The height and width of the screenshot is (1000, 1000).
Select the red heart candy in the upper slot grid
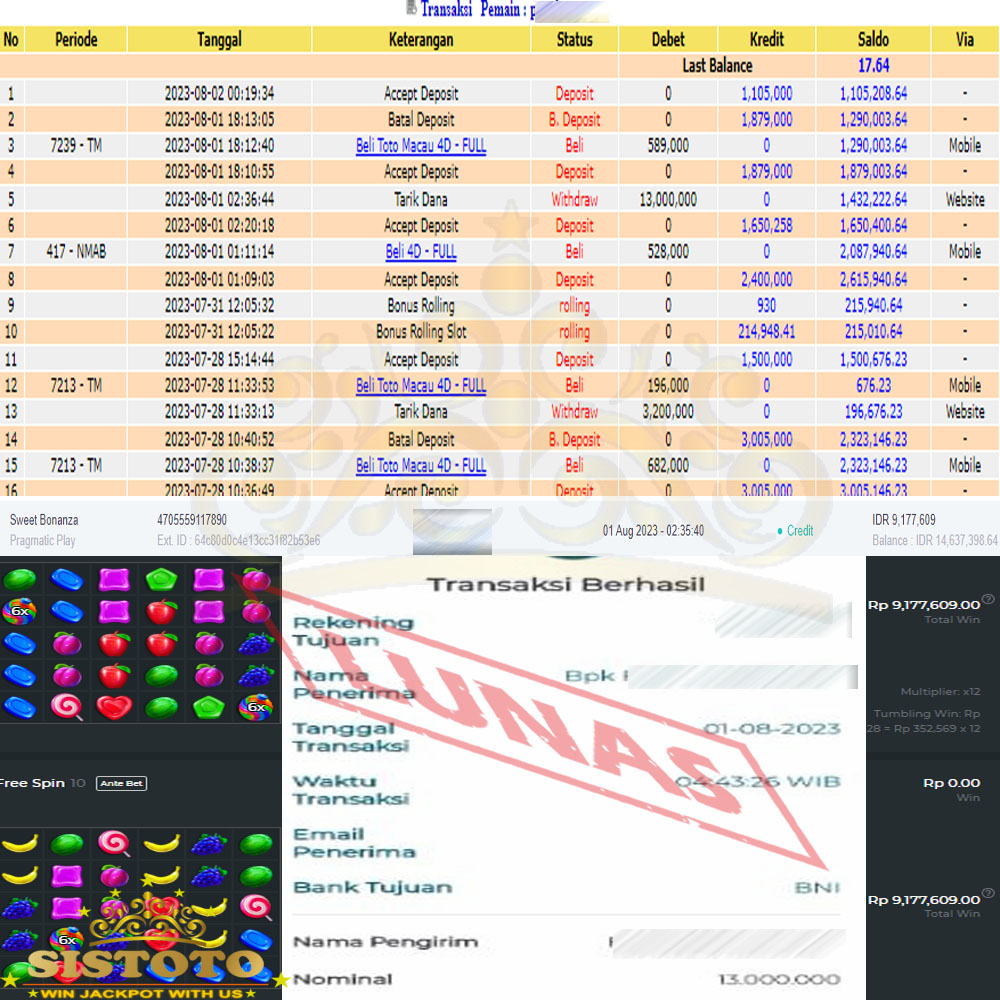point(114,707)
